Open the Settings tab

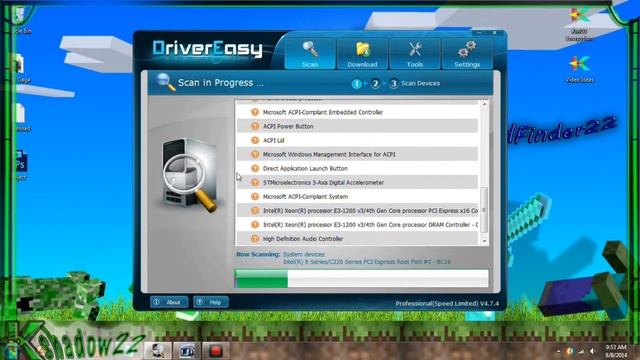click(x=467, y=53)
